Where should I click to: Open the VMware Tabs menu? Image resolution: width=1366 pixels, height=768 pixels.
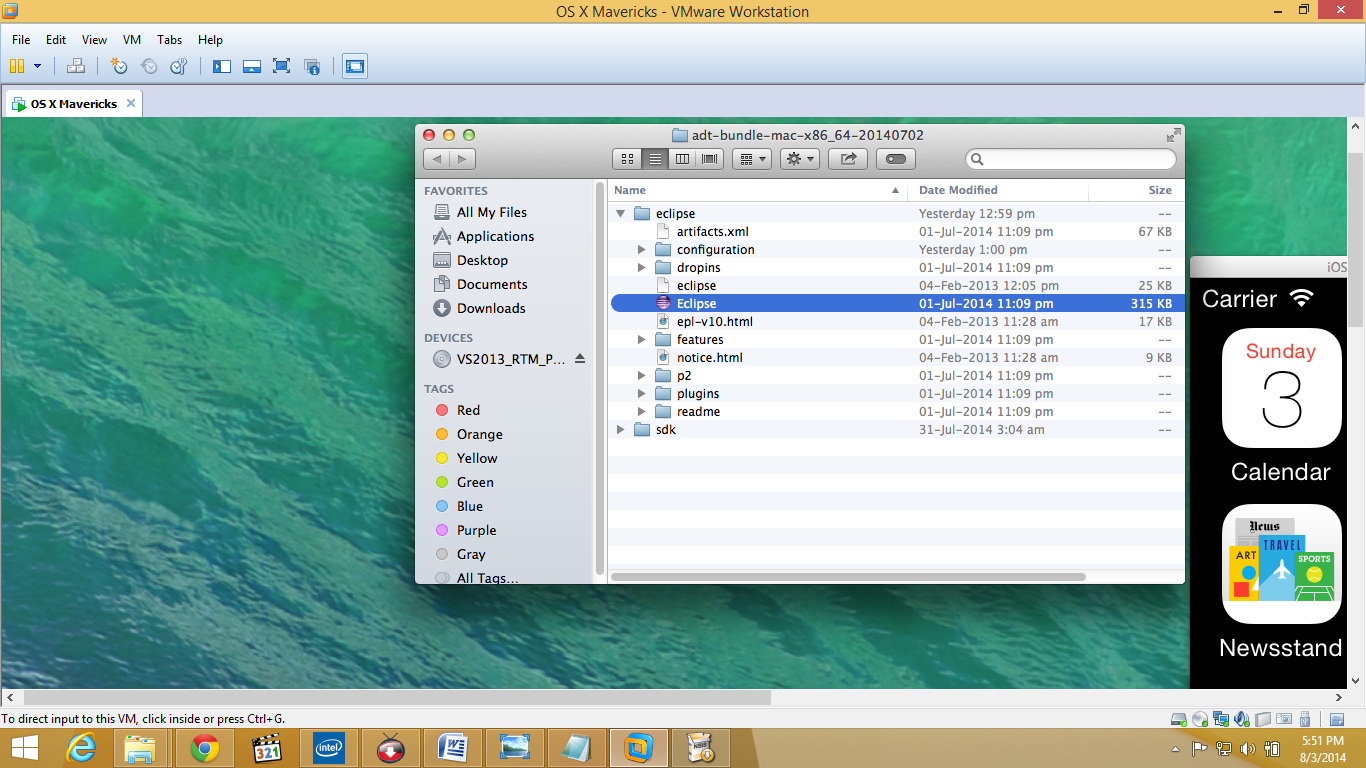tap(170, 40)
